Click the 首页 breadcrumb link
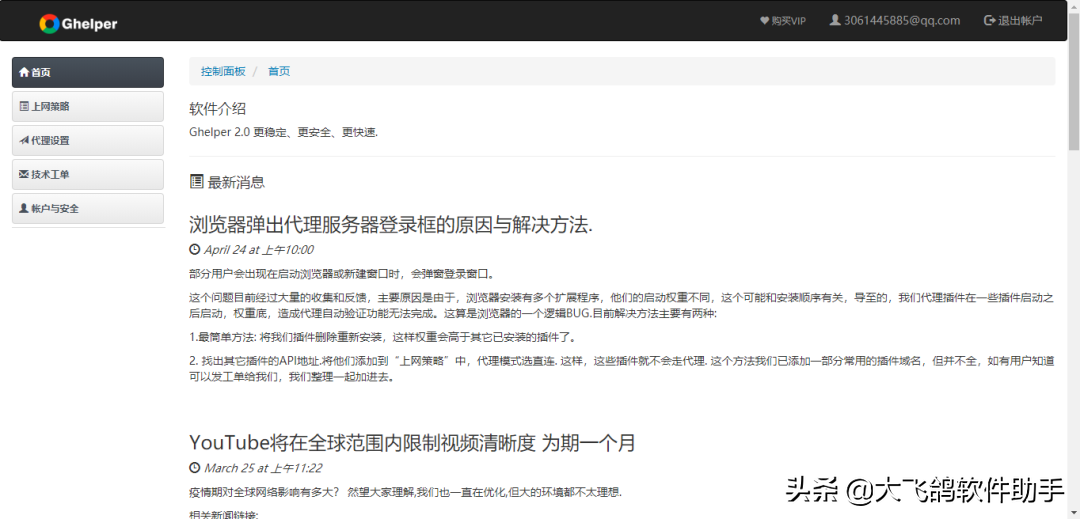 pos(279,71)
